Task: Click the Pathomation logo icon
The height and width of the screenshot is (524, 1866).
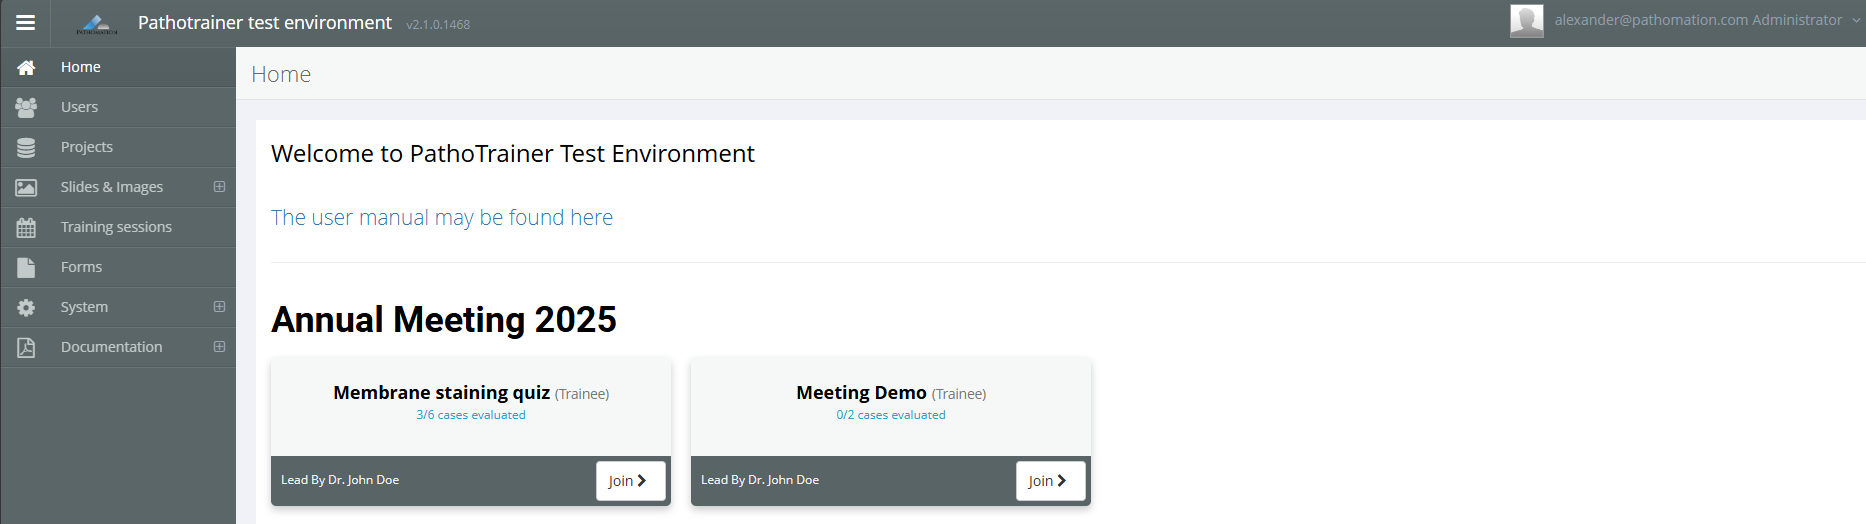Action: point(96,24)
